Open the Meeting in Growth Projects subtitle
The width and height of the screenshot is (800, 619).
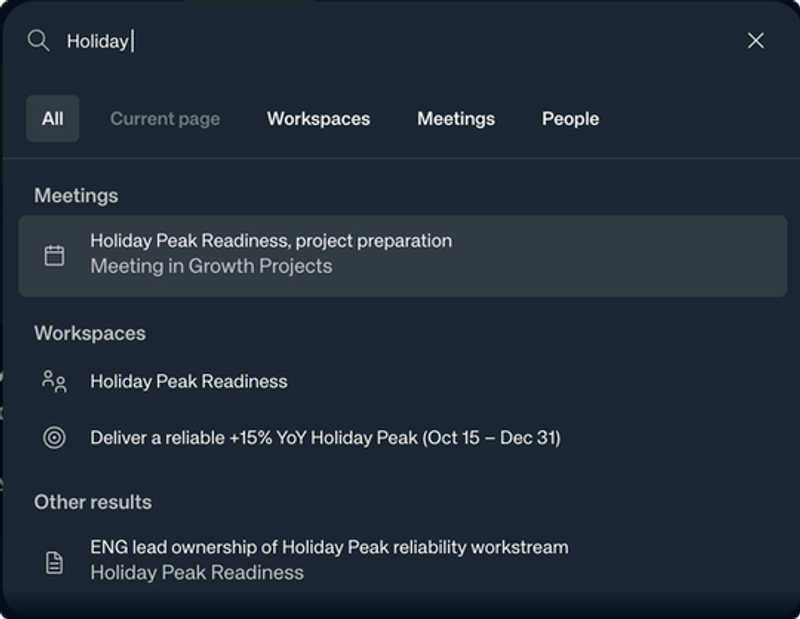(211, 266)
